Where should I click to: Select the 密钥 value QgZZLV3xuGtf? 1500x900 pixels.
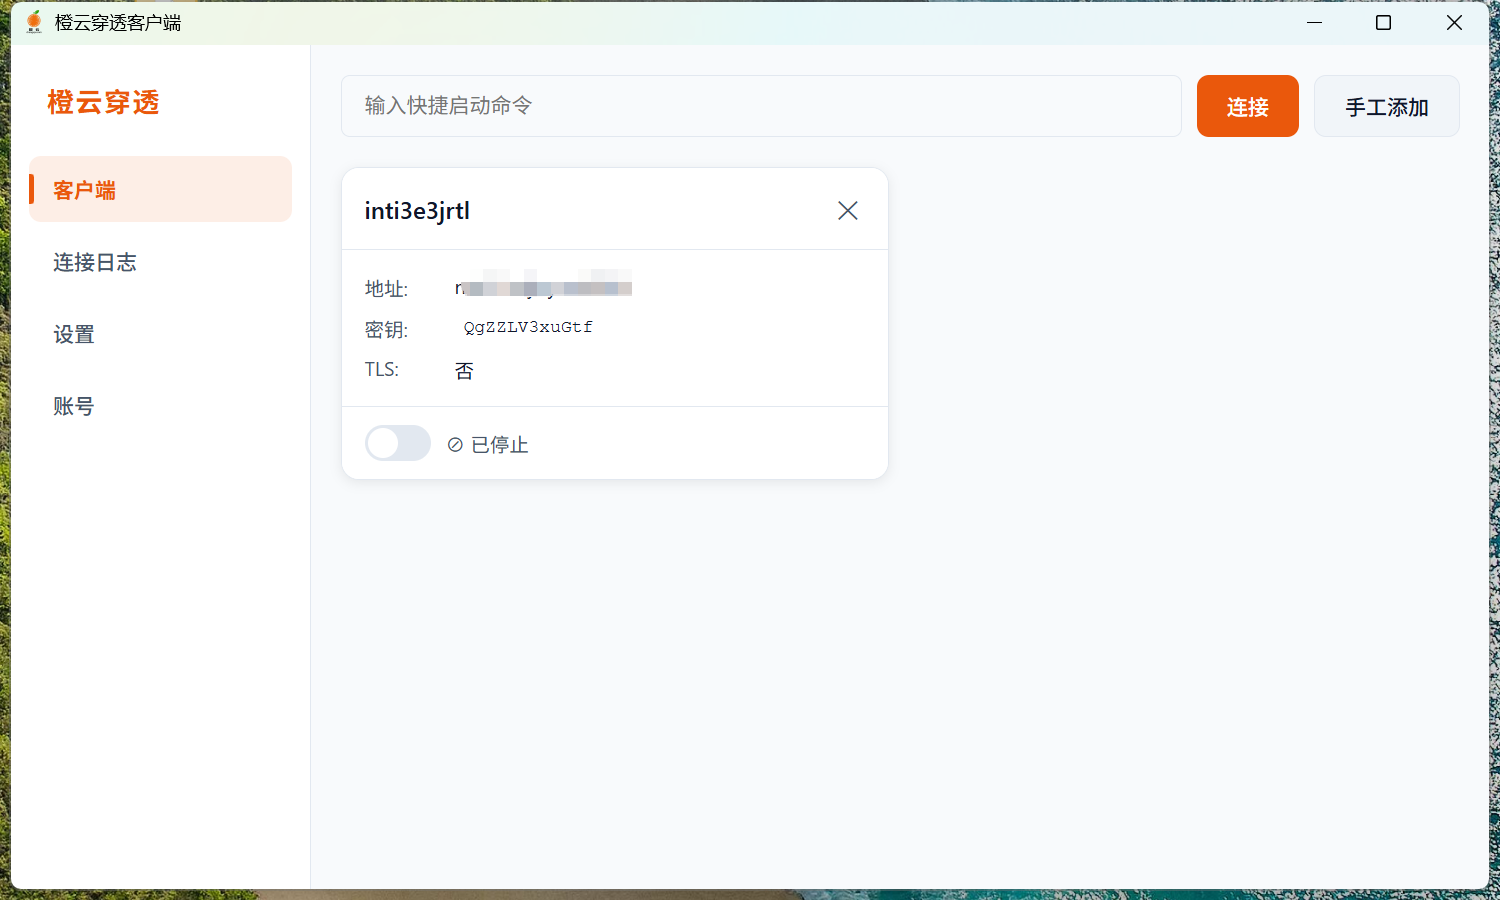click(x=527, y=326)
